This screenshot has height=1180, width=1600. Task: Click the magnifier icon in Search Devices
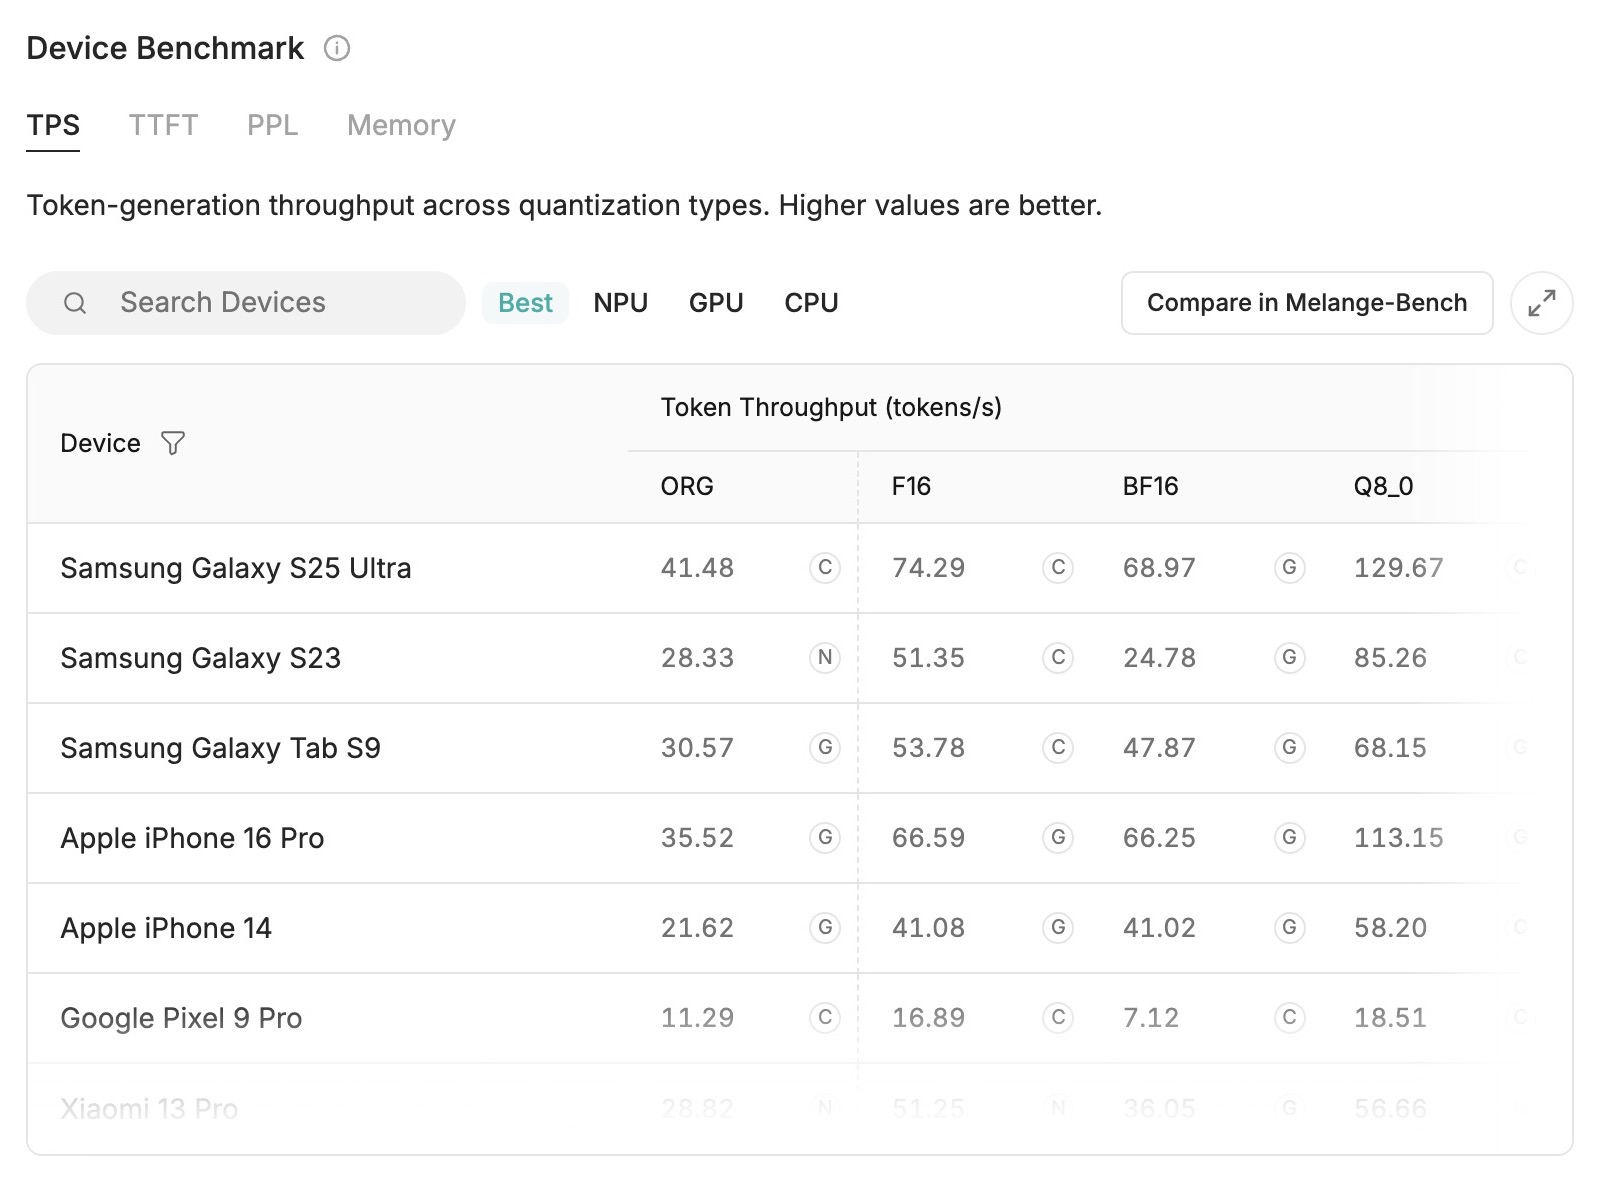[x=75, y=303]
